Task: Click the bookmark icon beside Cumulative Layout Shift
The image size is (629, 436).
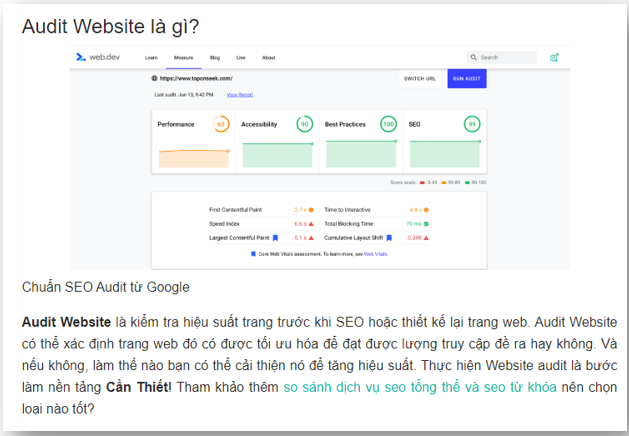Action: click(x=390, y=238)
